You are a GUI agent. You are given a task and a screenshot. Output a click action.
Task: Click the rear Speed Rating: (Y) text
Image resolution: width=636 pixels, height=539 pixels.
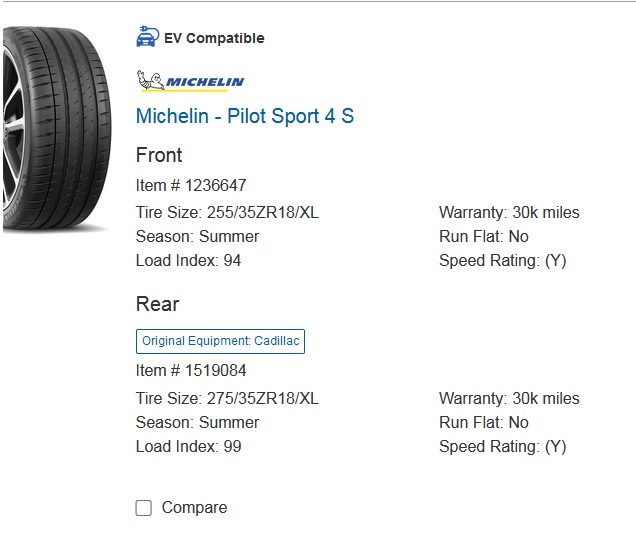coord(503,446)
